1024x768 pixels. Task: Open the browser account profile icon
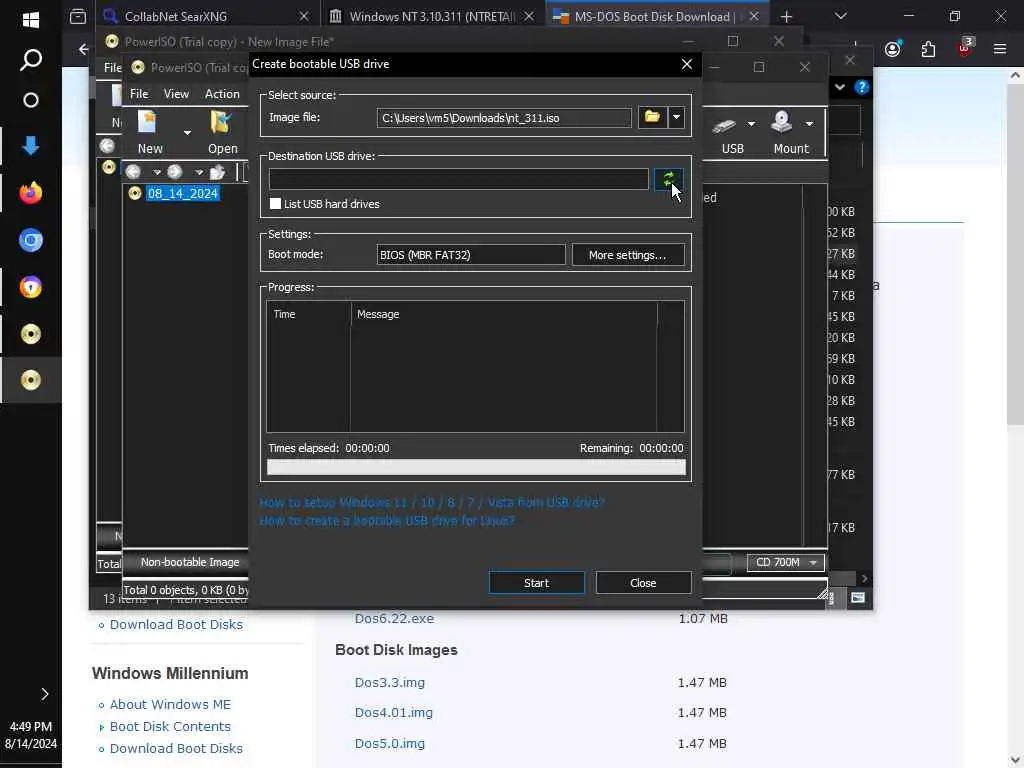coord(893,49)
